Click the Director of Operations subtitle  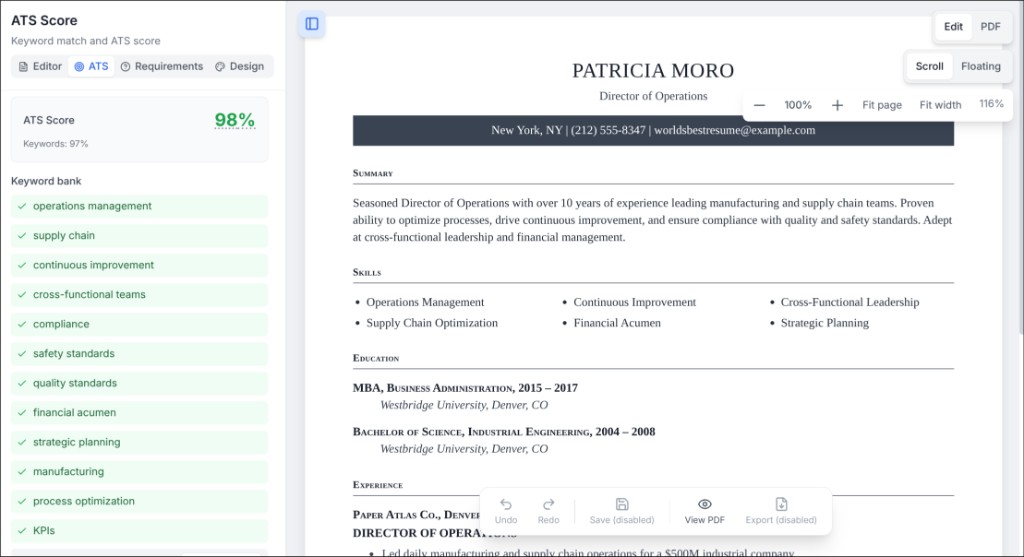point(653,96)
